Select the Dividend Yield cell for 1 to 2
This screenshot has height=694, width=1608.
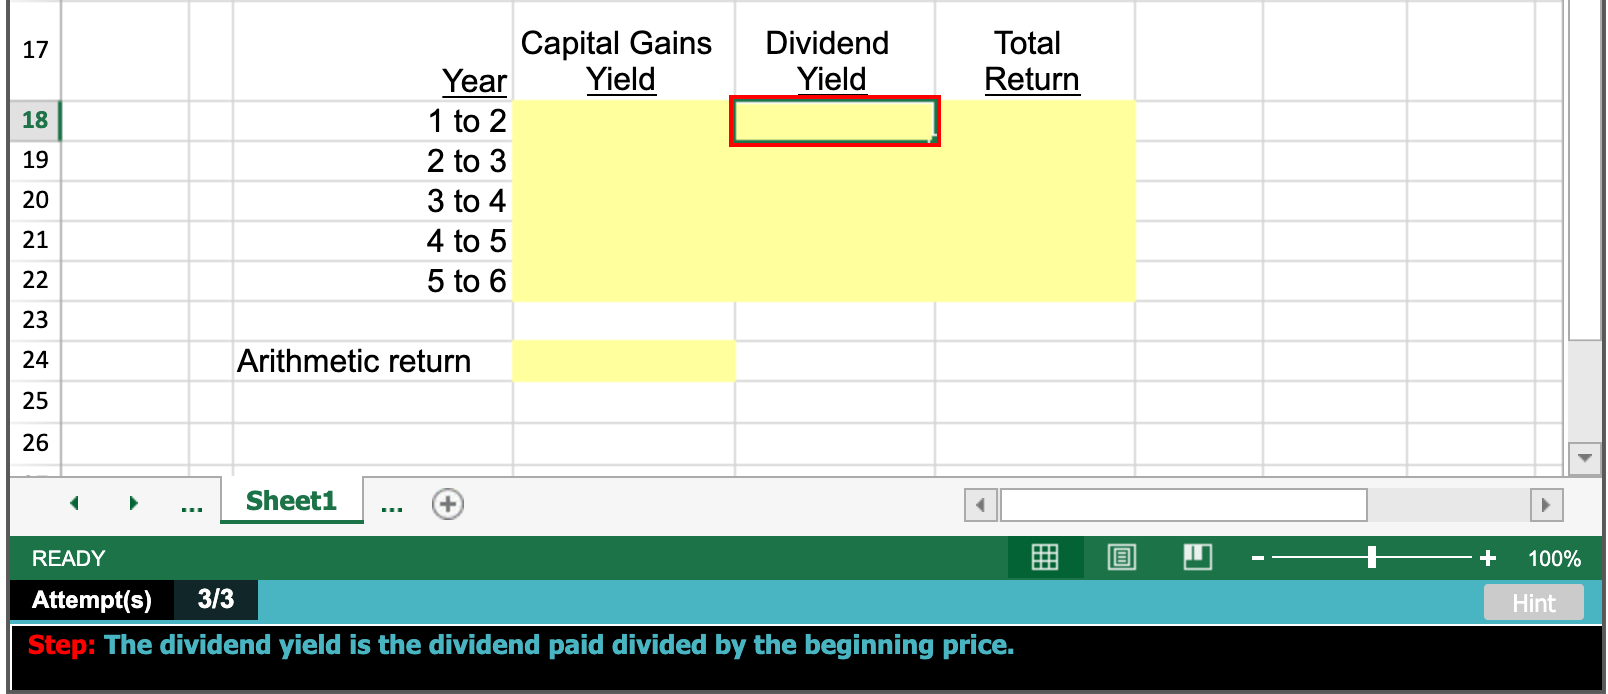835,121
